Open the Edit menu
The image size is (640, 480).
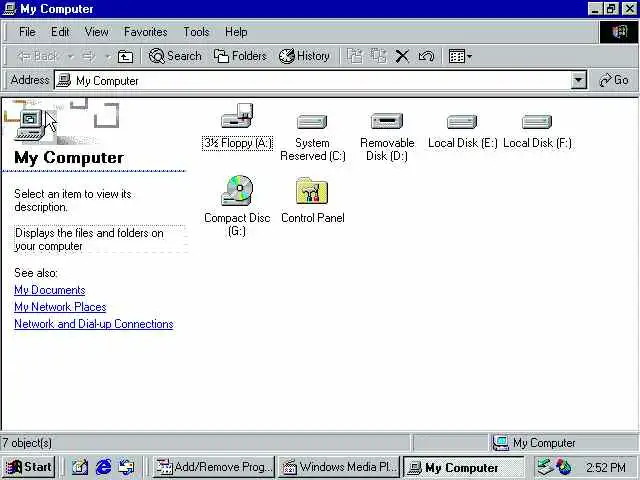click(x=60, y=32)
